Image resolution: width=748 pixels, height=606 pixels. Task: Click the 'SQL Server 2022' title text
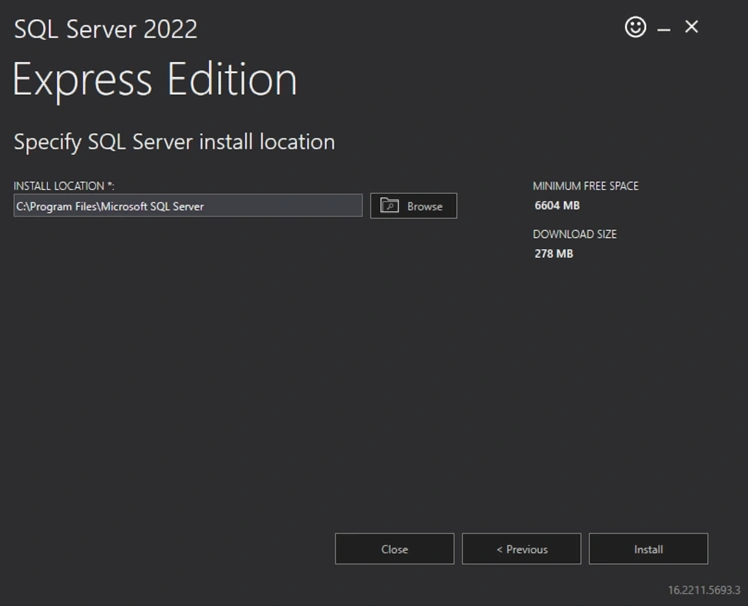pos(105,29)
